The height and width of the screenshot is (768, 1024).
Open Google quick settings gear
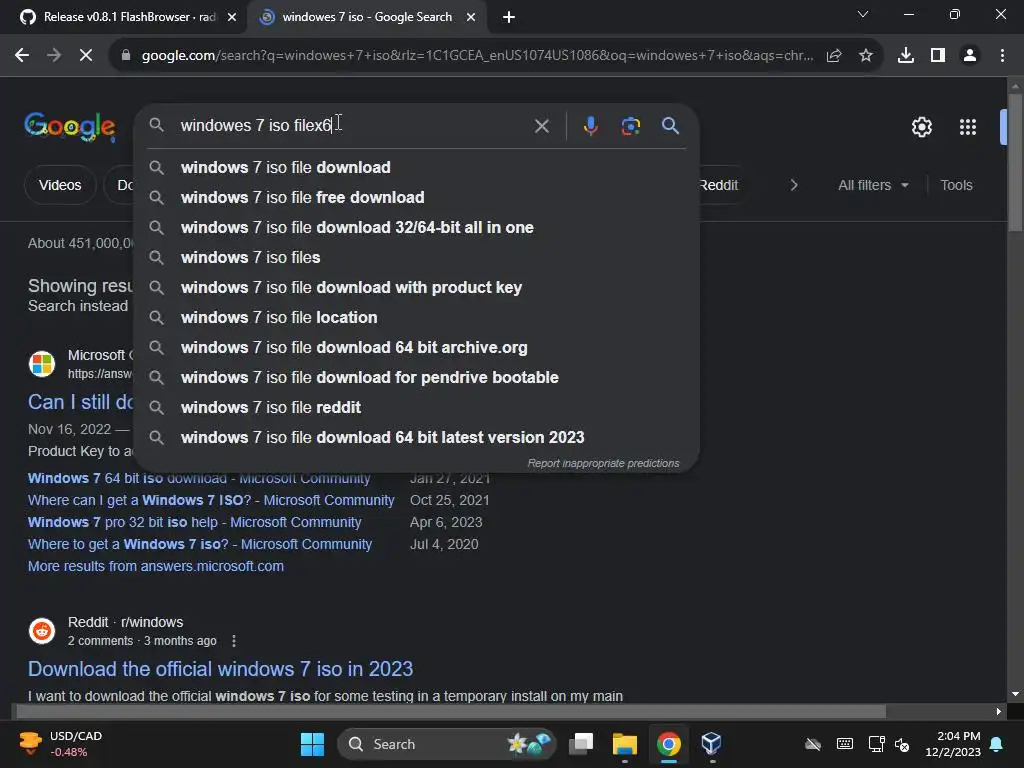coord(921,127)
